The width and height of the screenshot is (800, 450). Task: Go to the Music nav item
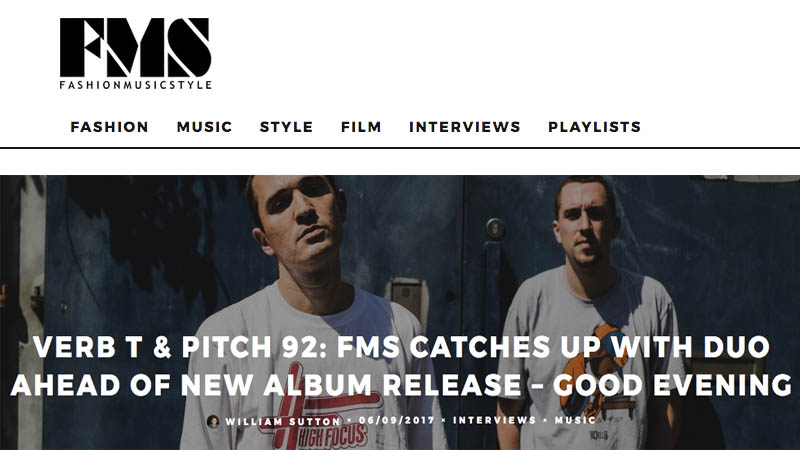(x=204, y=127)
